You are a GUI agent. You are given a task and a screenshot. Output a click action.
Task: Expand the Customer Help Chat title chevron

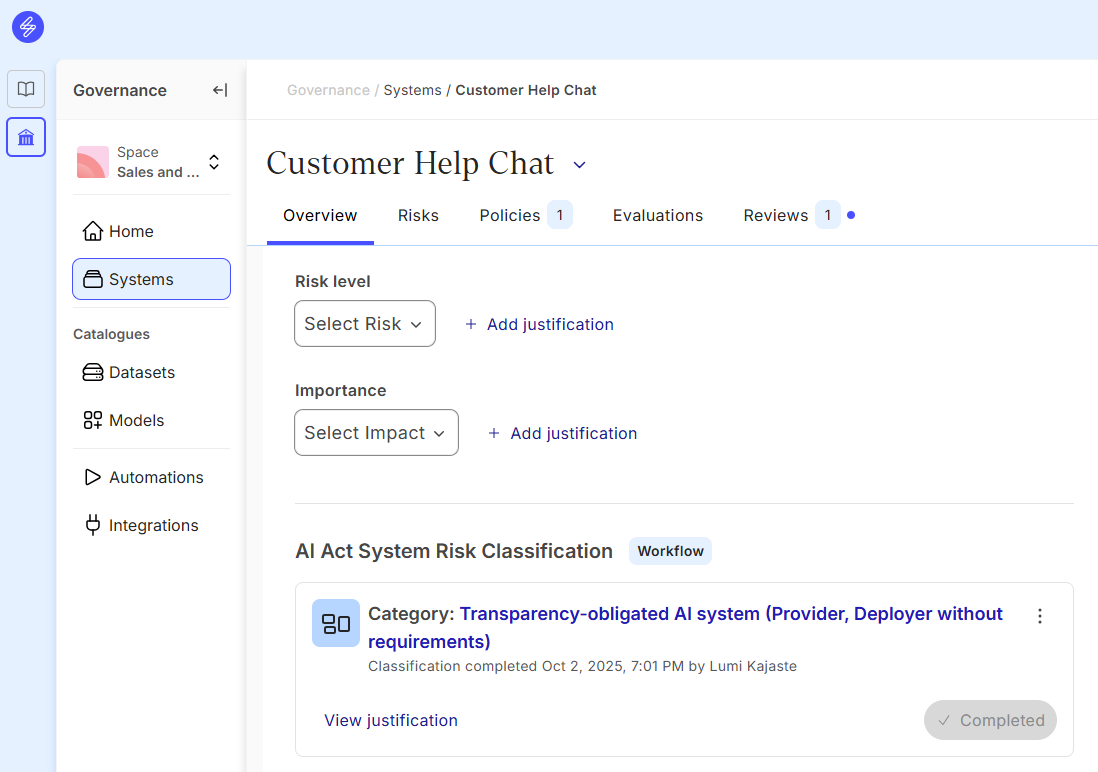pos(579,165)
